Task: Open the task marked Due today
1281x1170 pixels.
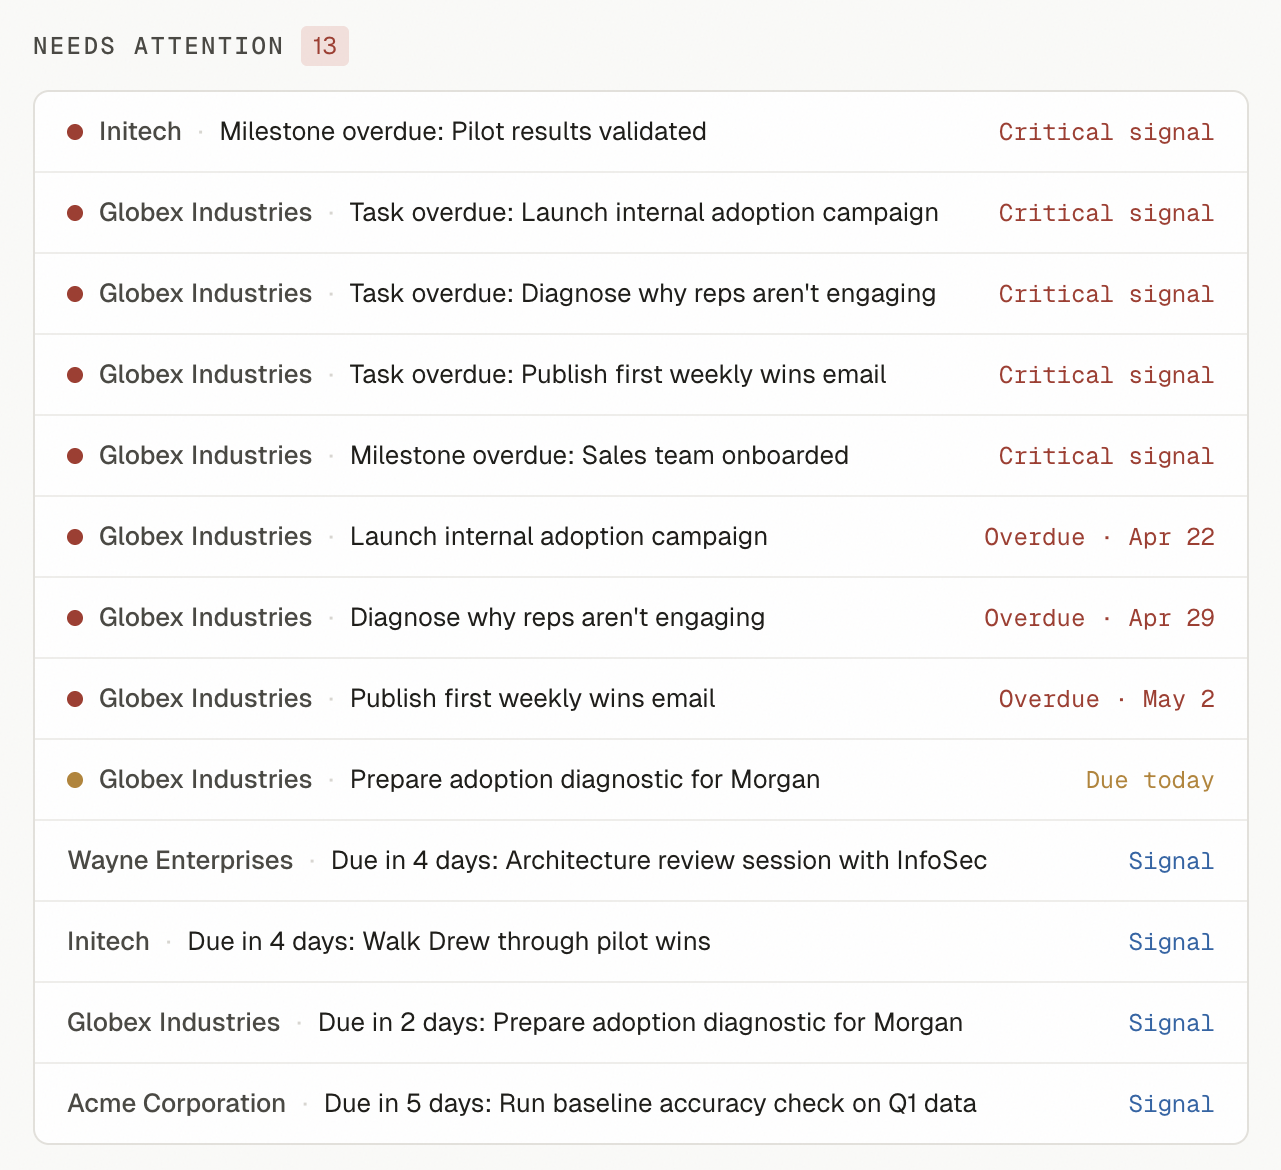Action: (x=641, y=780)
